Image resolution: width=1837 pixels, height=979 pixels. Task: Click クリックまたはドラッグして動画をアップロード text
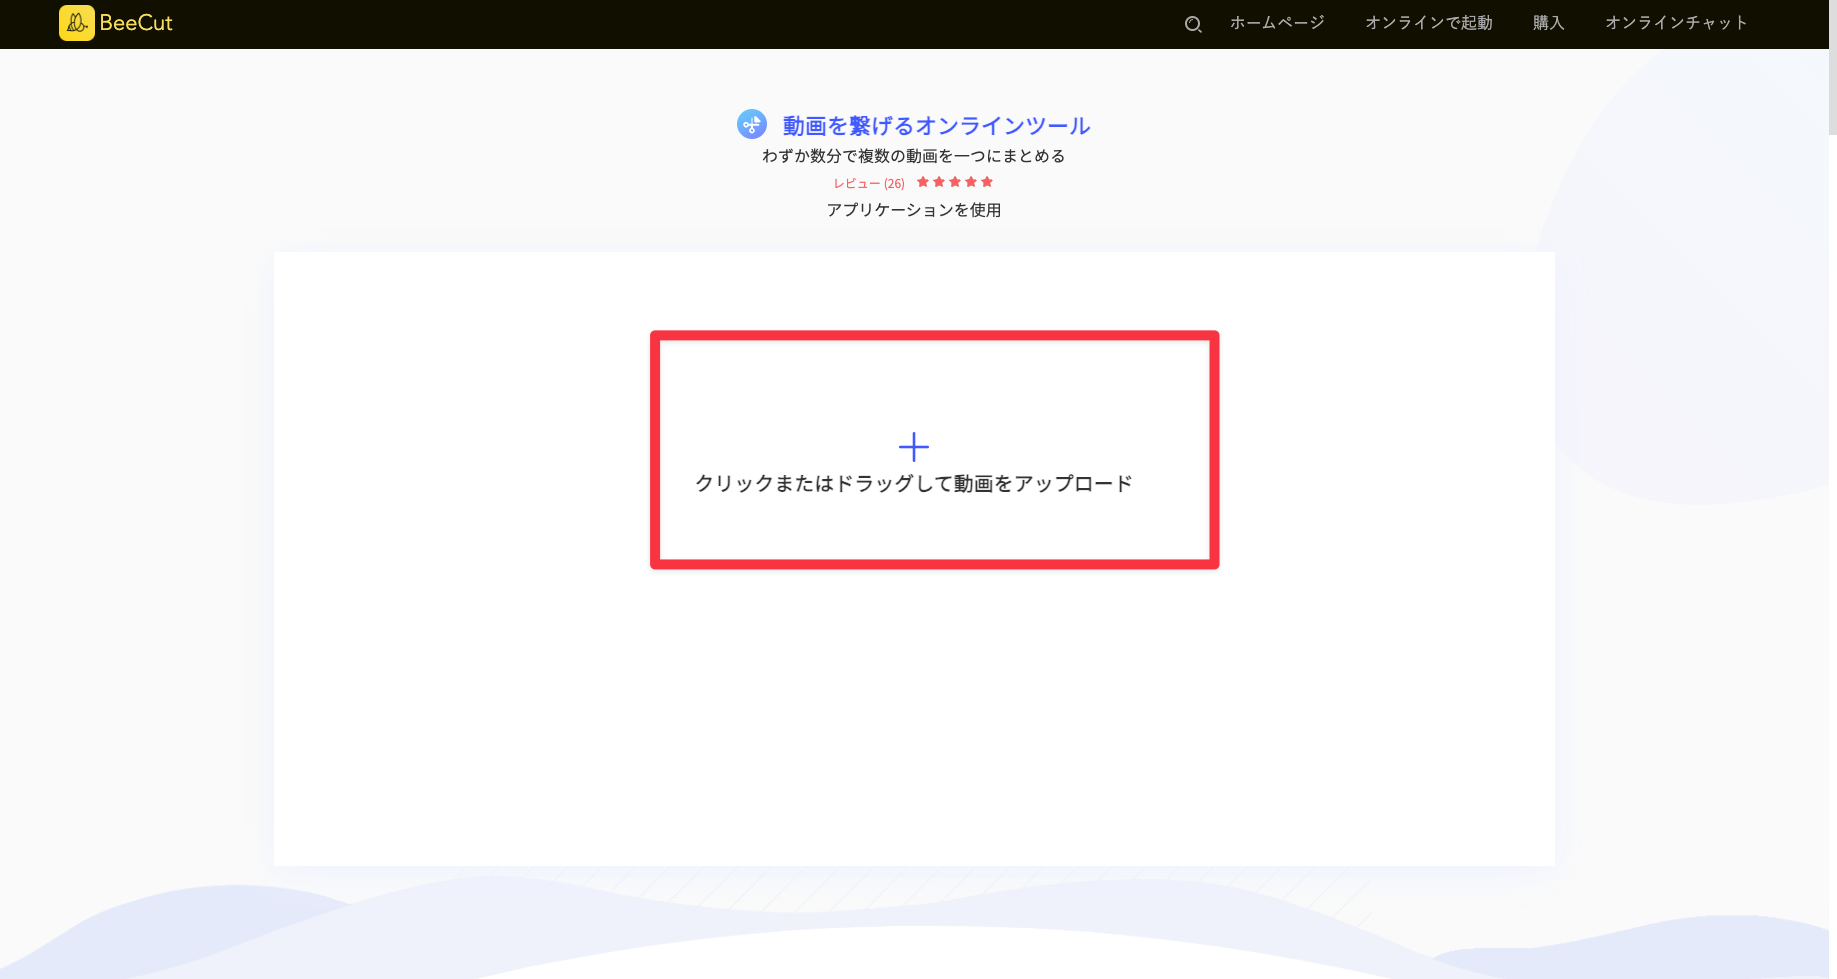[914, 484]
